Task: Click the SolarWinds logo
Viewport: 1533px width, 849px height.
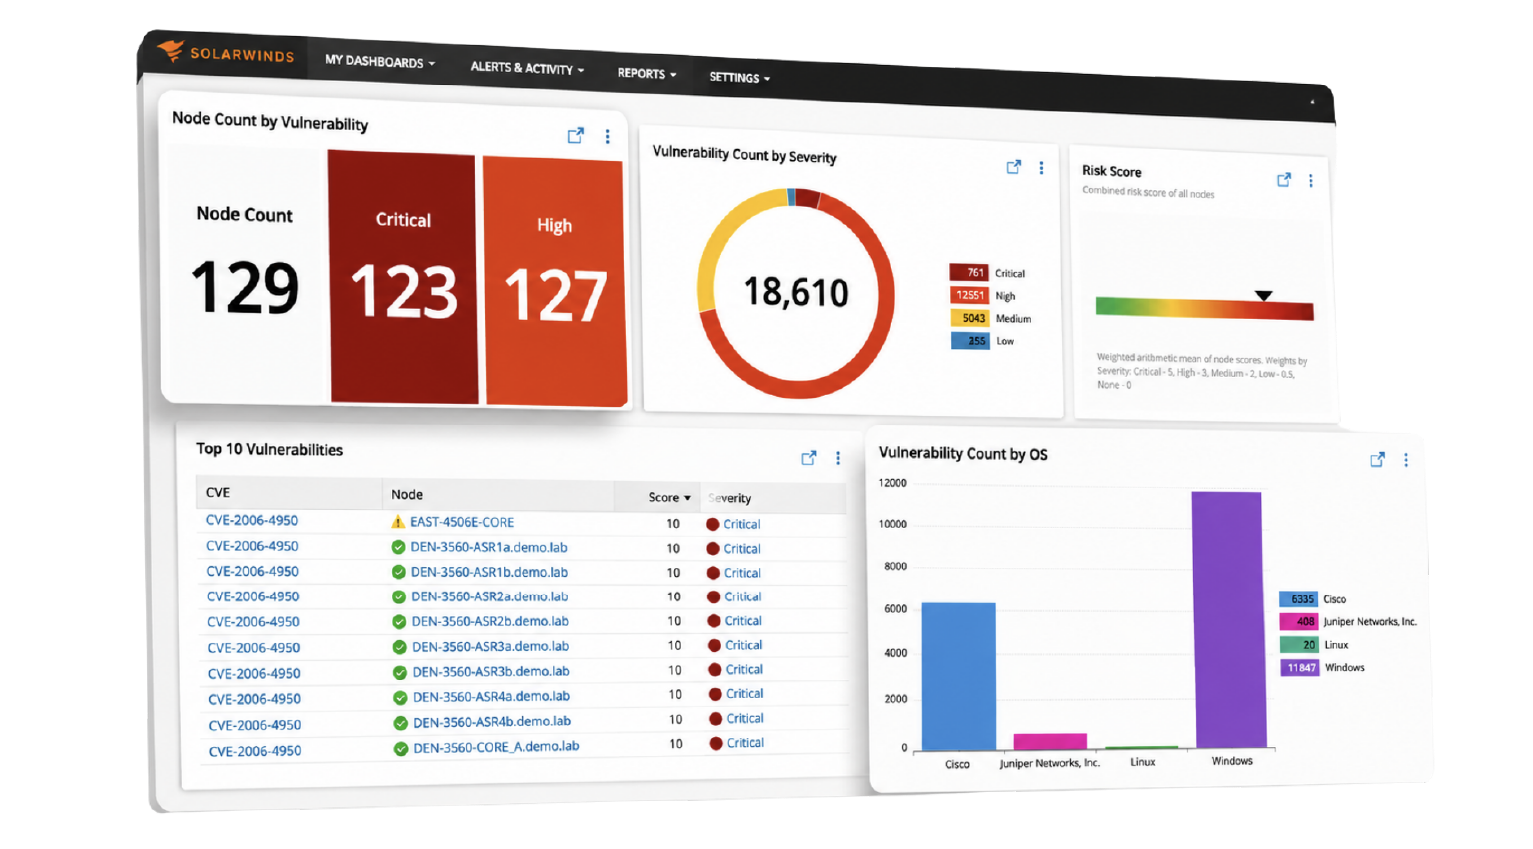Action: 226,52
